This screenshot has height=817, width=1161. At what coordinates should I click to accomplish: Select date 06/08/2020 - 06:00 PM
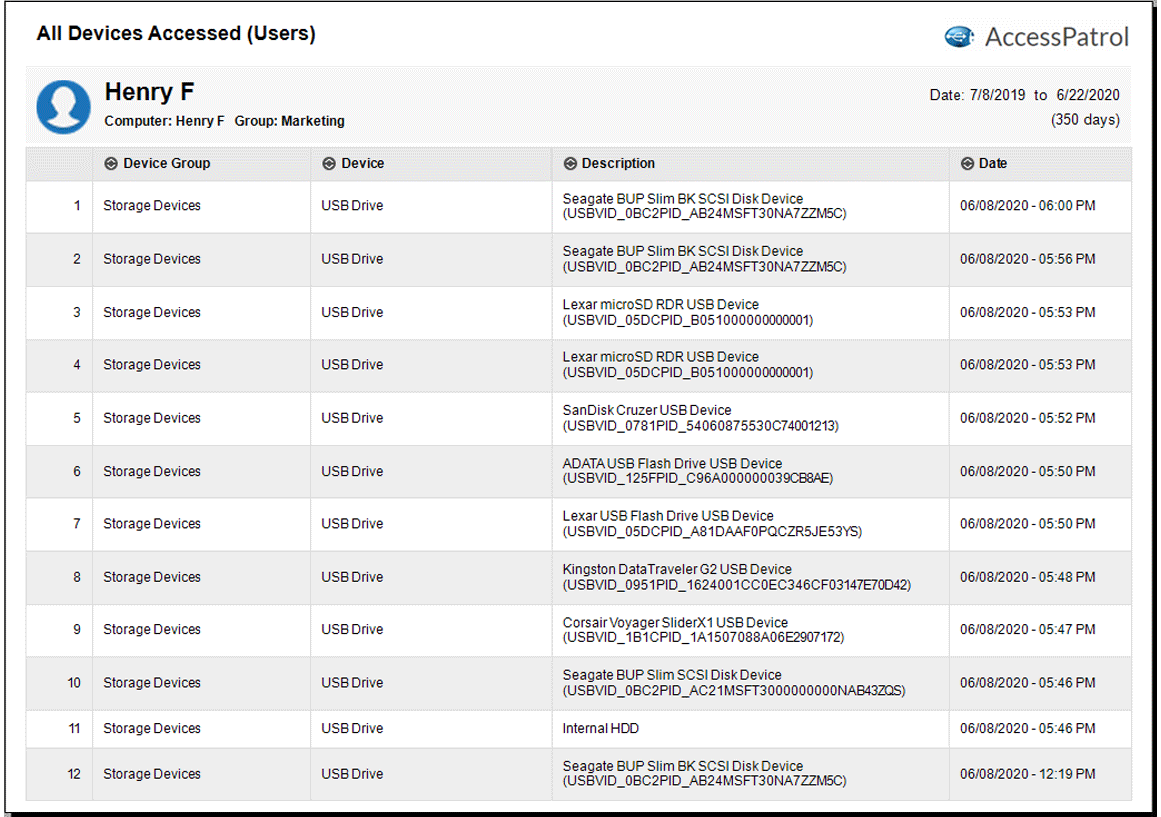click(x=1028, y=206)
